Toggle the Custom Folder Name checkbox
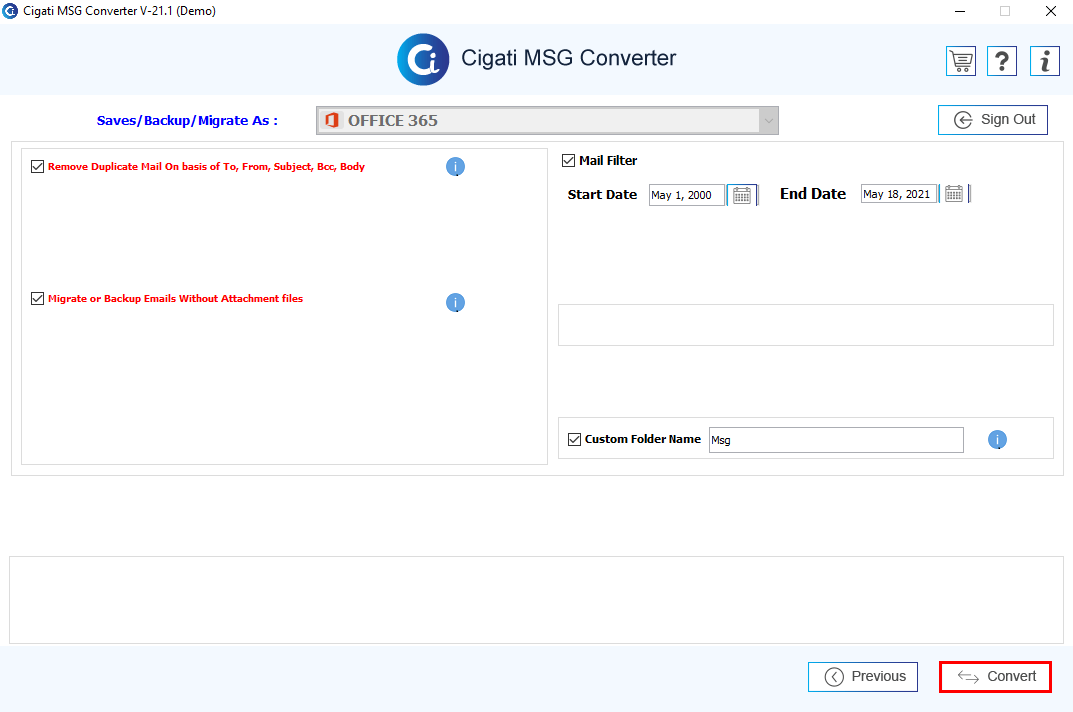 pos(574,439)
